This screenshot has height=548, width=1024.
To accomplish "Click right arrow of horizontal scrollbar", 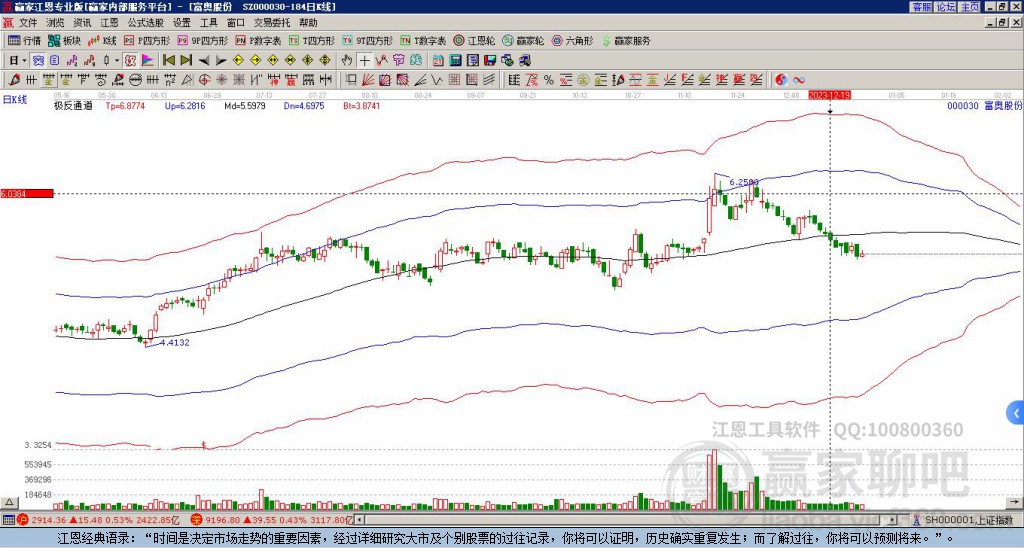I will 893,520.
